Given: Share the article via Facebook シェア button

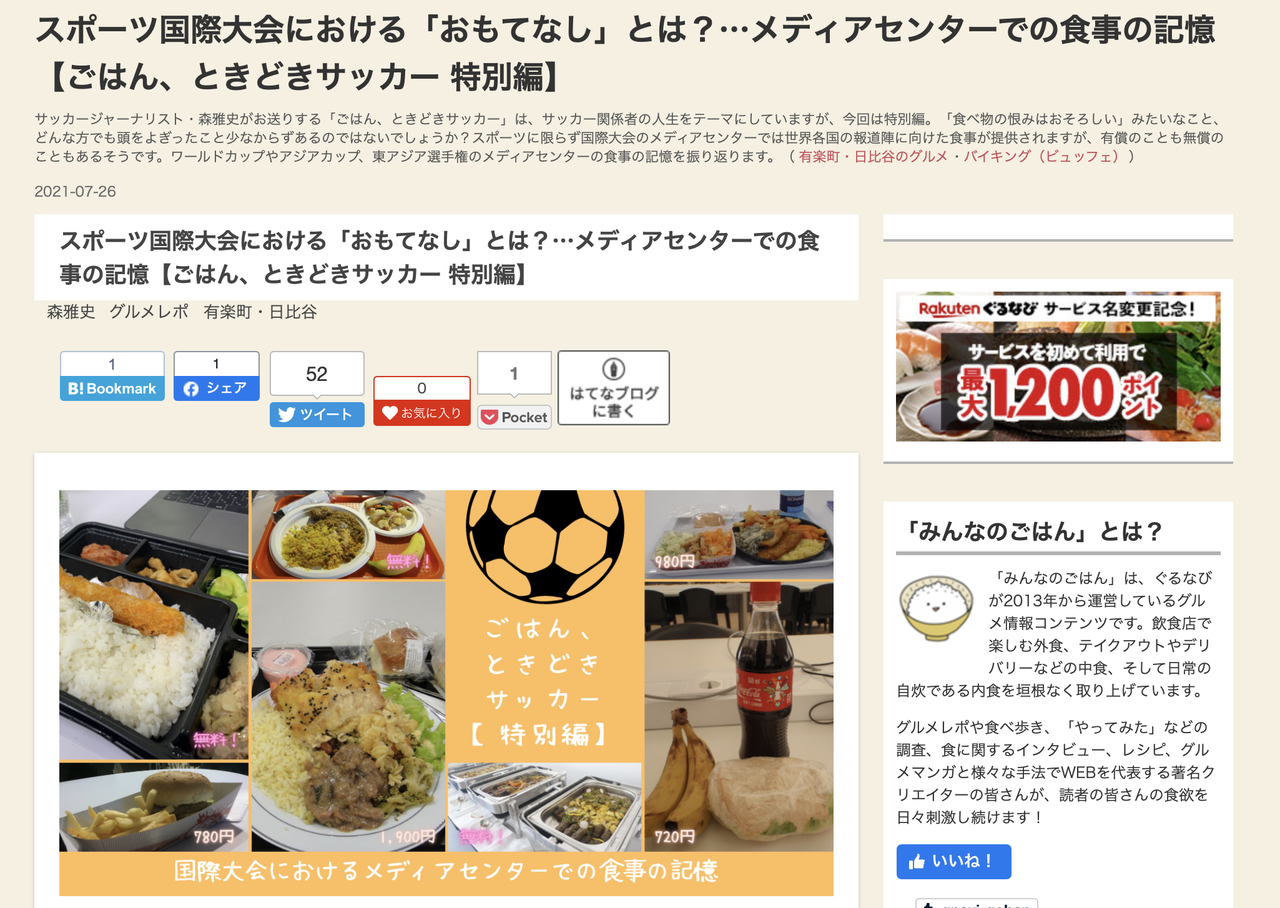Looking at the screenshot, I should (216, 388).
